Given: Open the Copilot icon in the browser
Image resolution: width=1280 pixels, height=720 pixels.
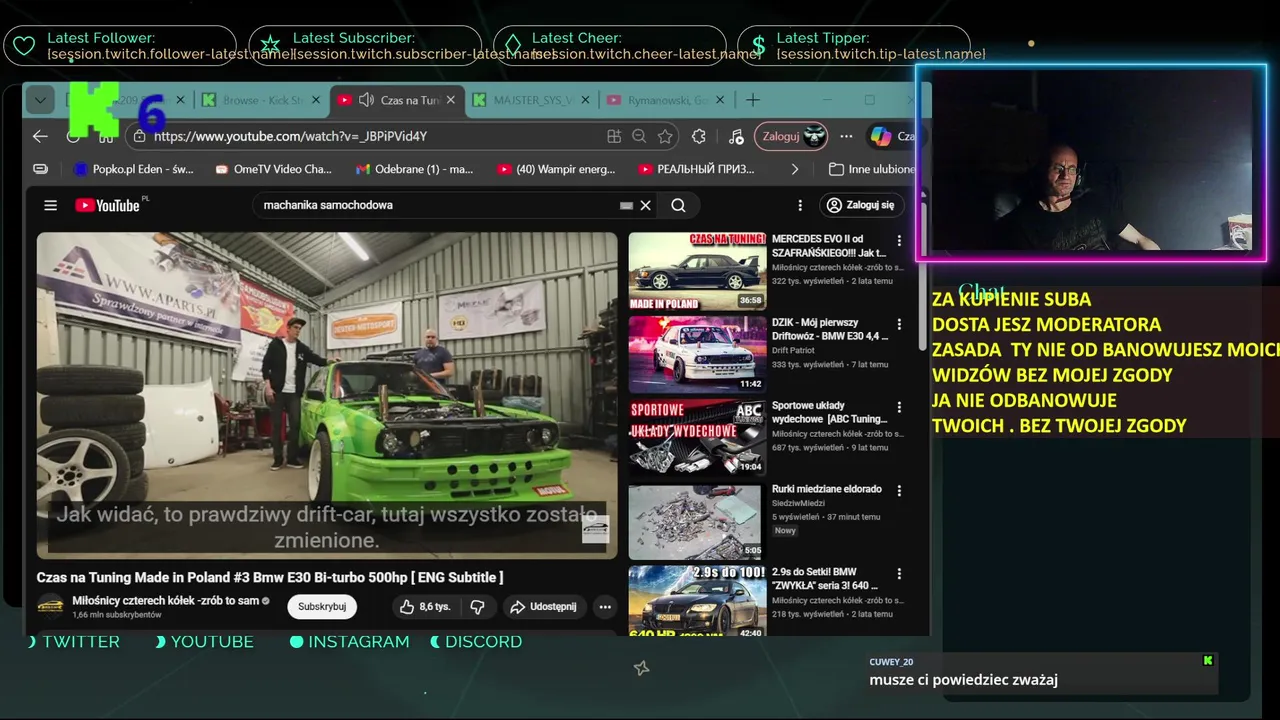Looking at the screenshot, I should (x=880, y=136).
